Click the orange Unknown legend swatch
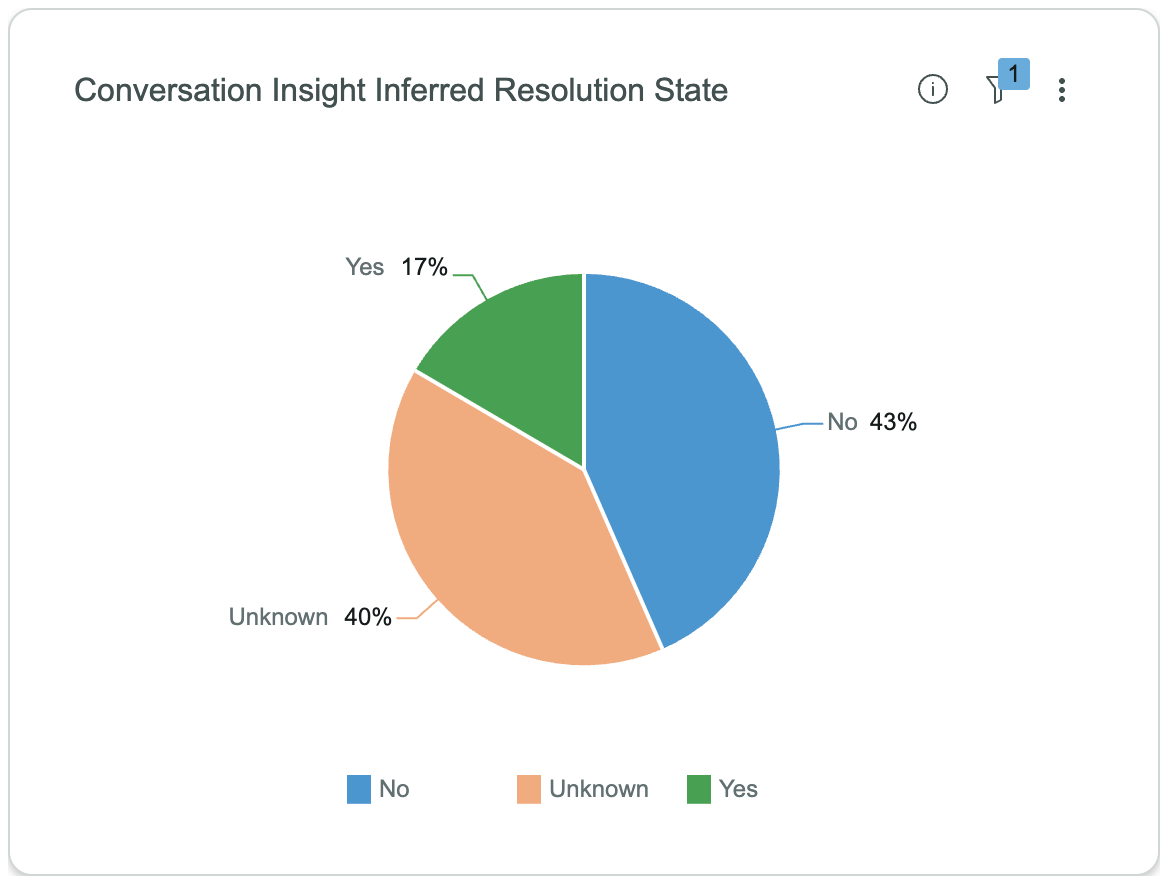 coord(529,790)
